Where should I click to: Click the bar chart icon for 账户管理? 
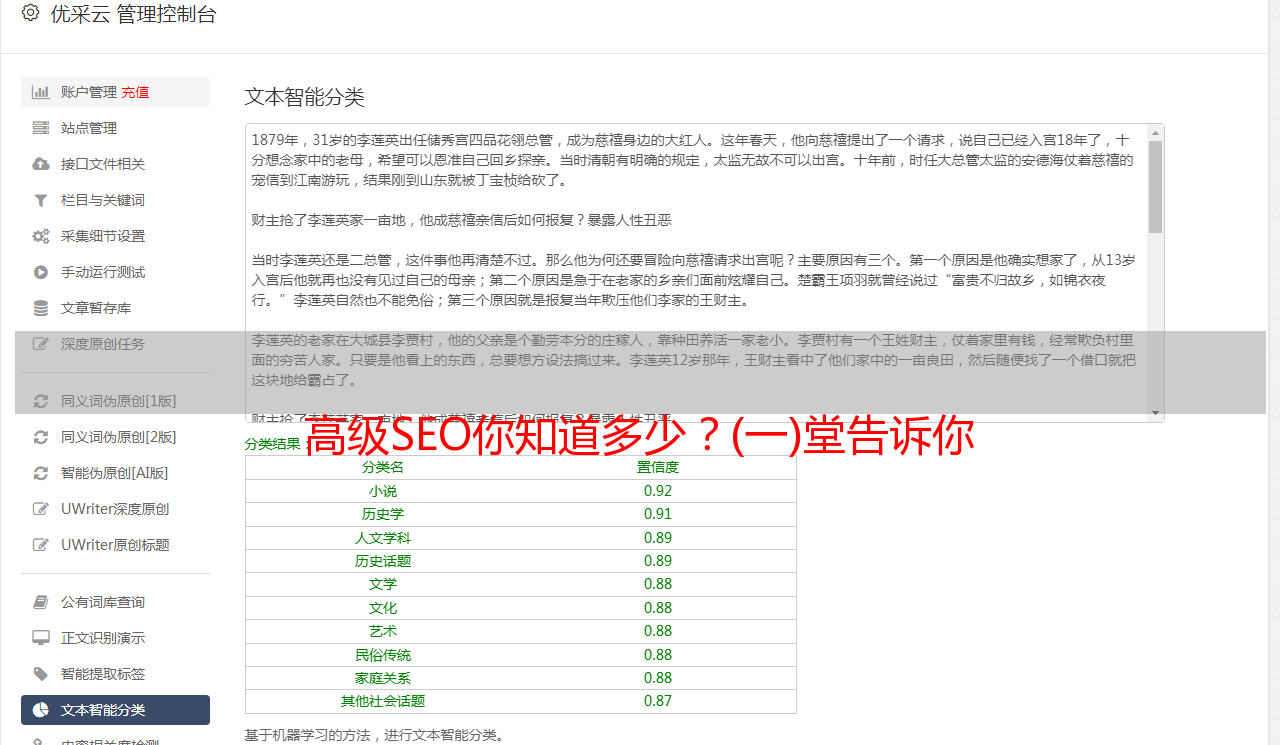click(x=41, y=92)
